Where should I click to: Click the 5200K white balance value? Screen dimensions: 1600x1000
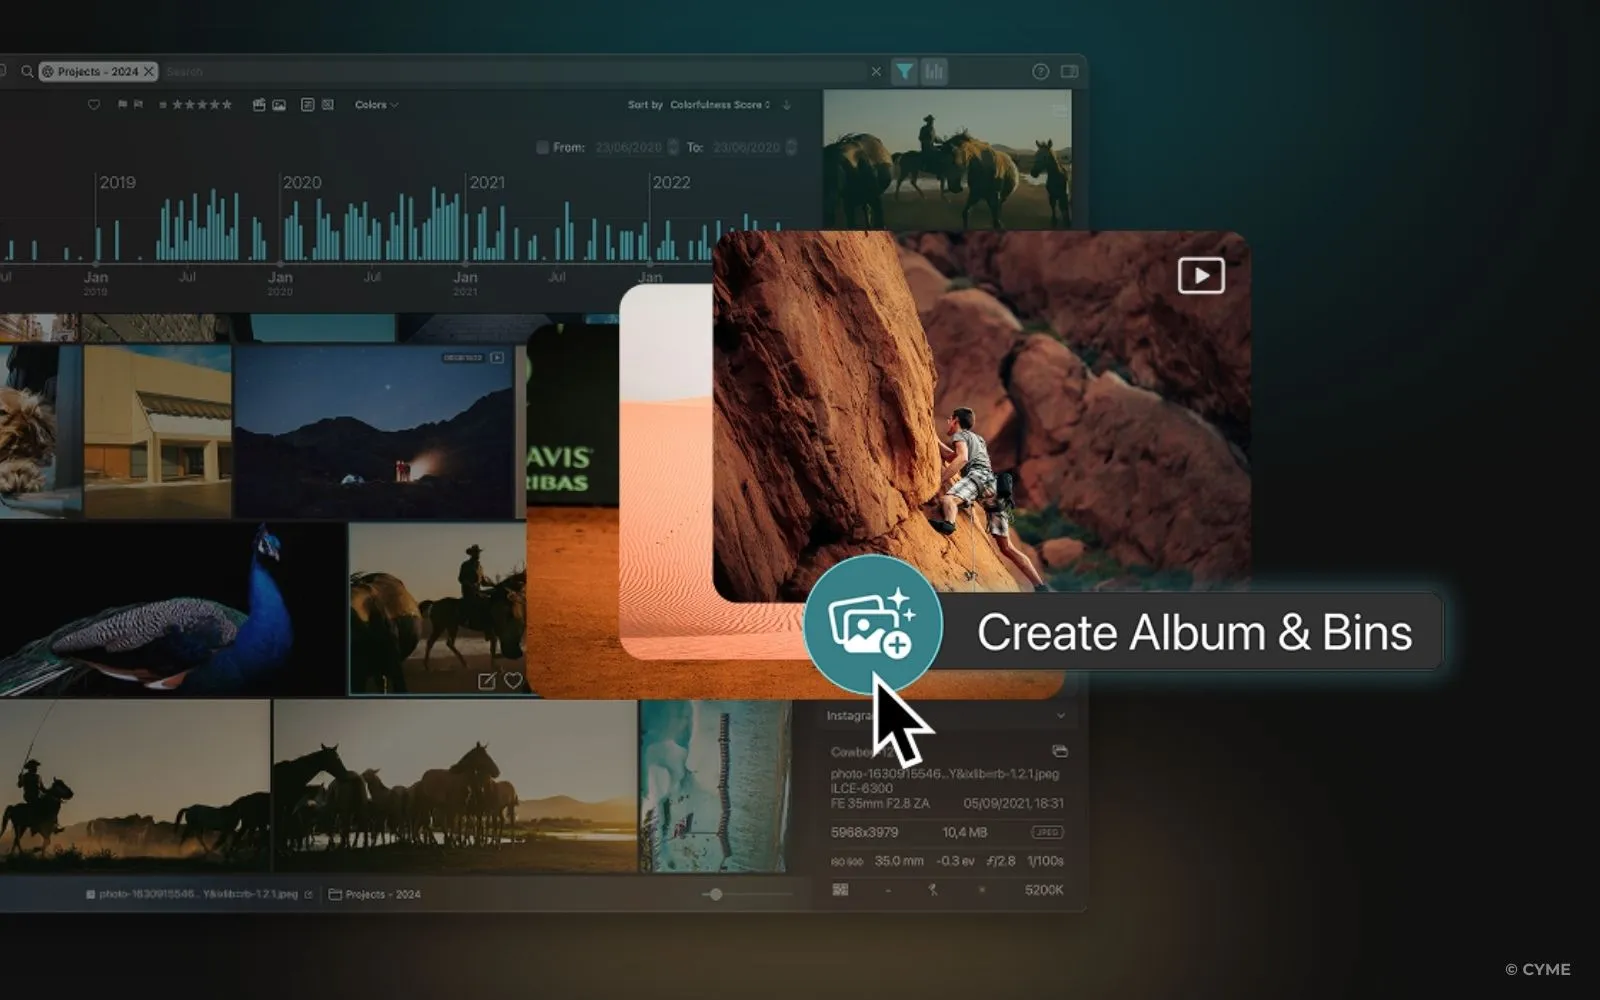click(x=1044, y=889)
